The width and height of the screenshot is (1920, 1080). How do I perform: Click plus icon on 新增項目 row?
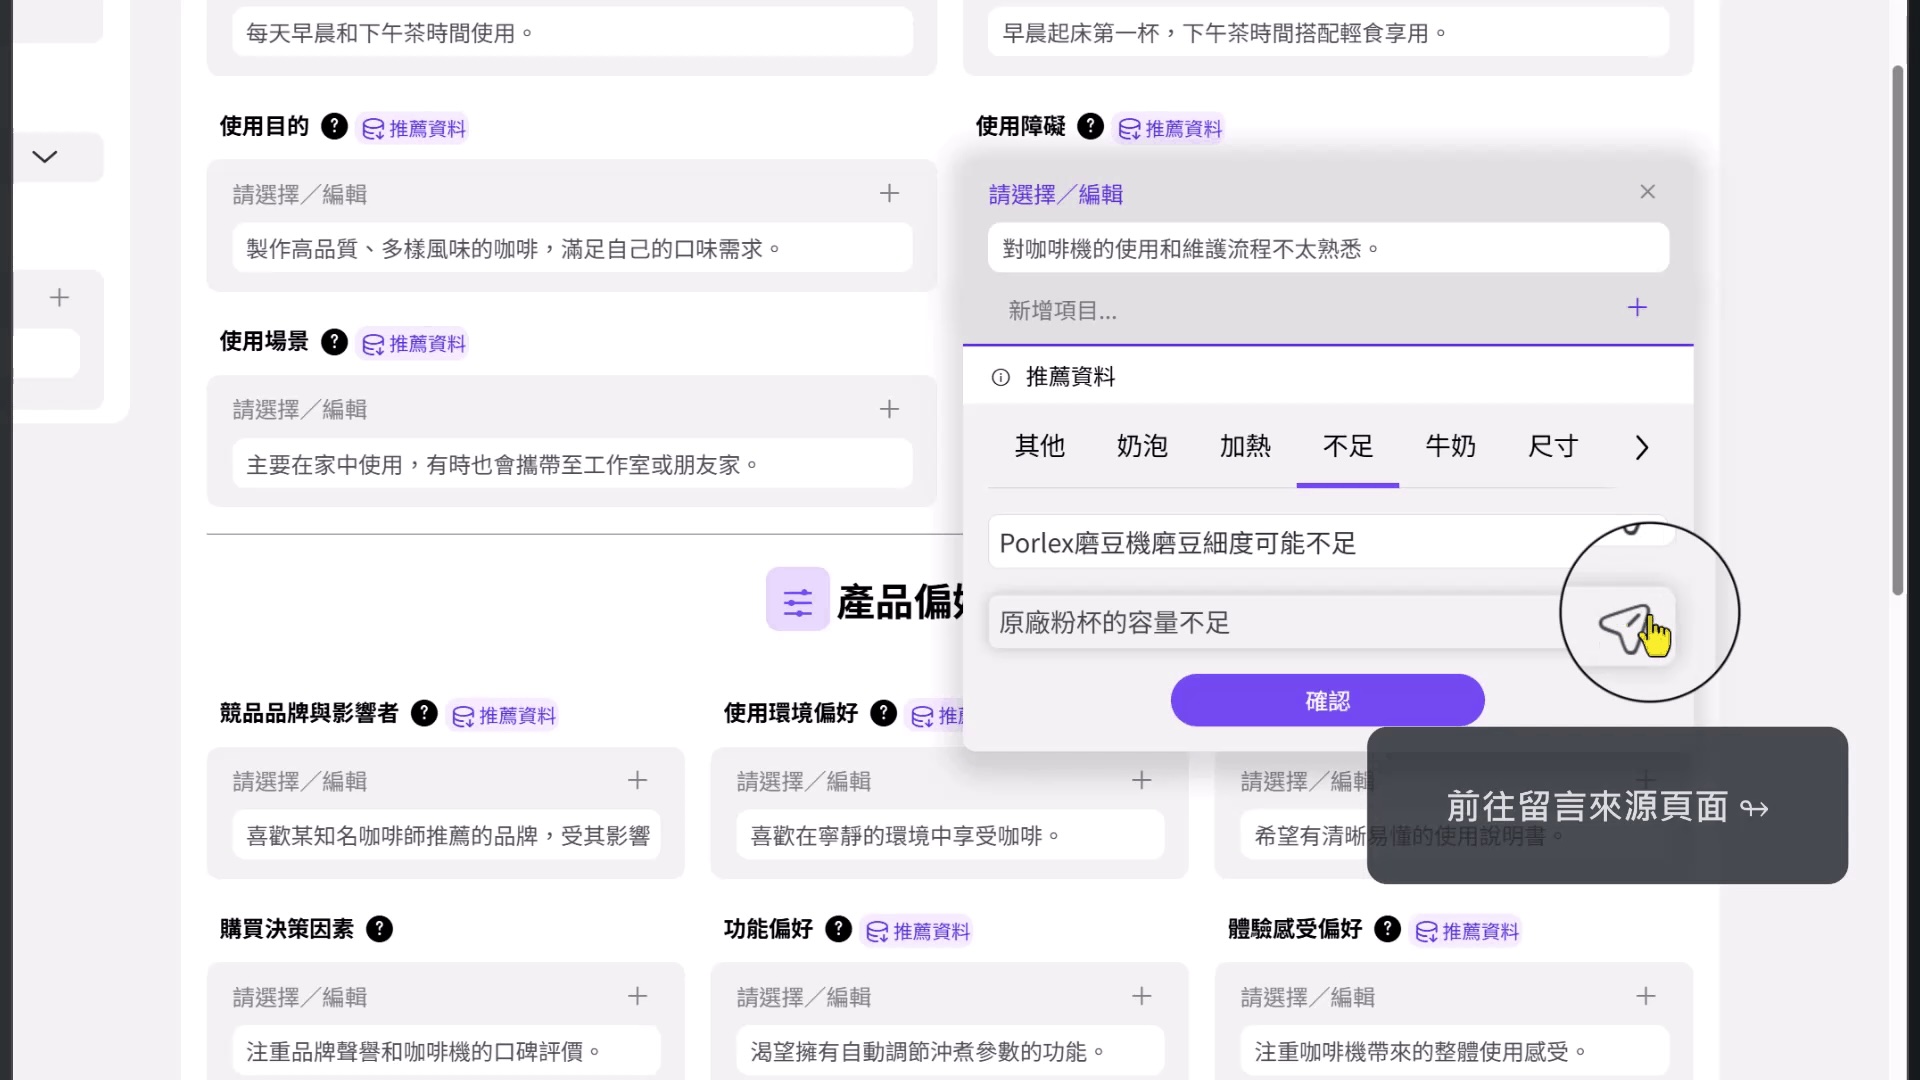coord(1637,308)
